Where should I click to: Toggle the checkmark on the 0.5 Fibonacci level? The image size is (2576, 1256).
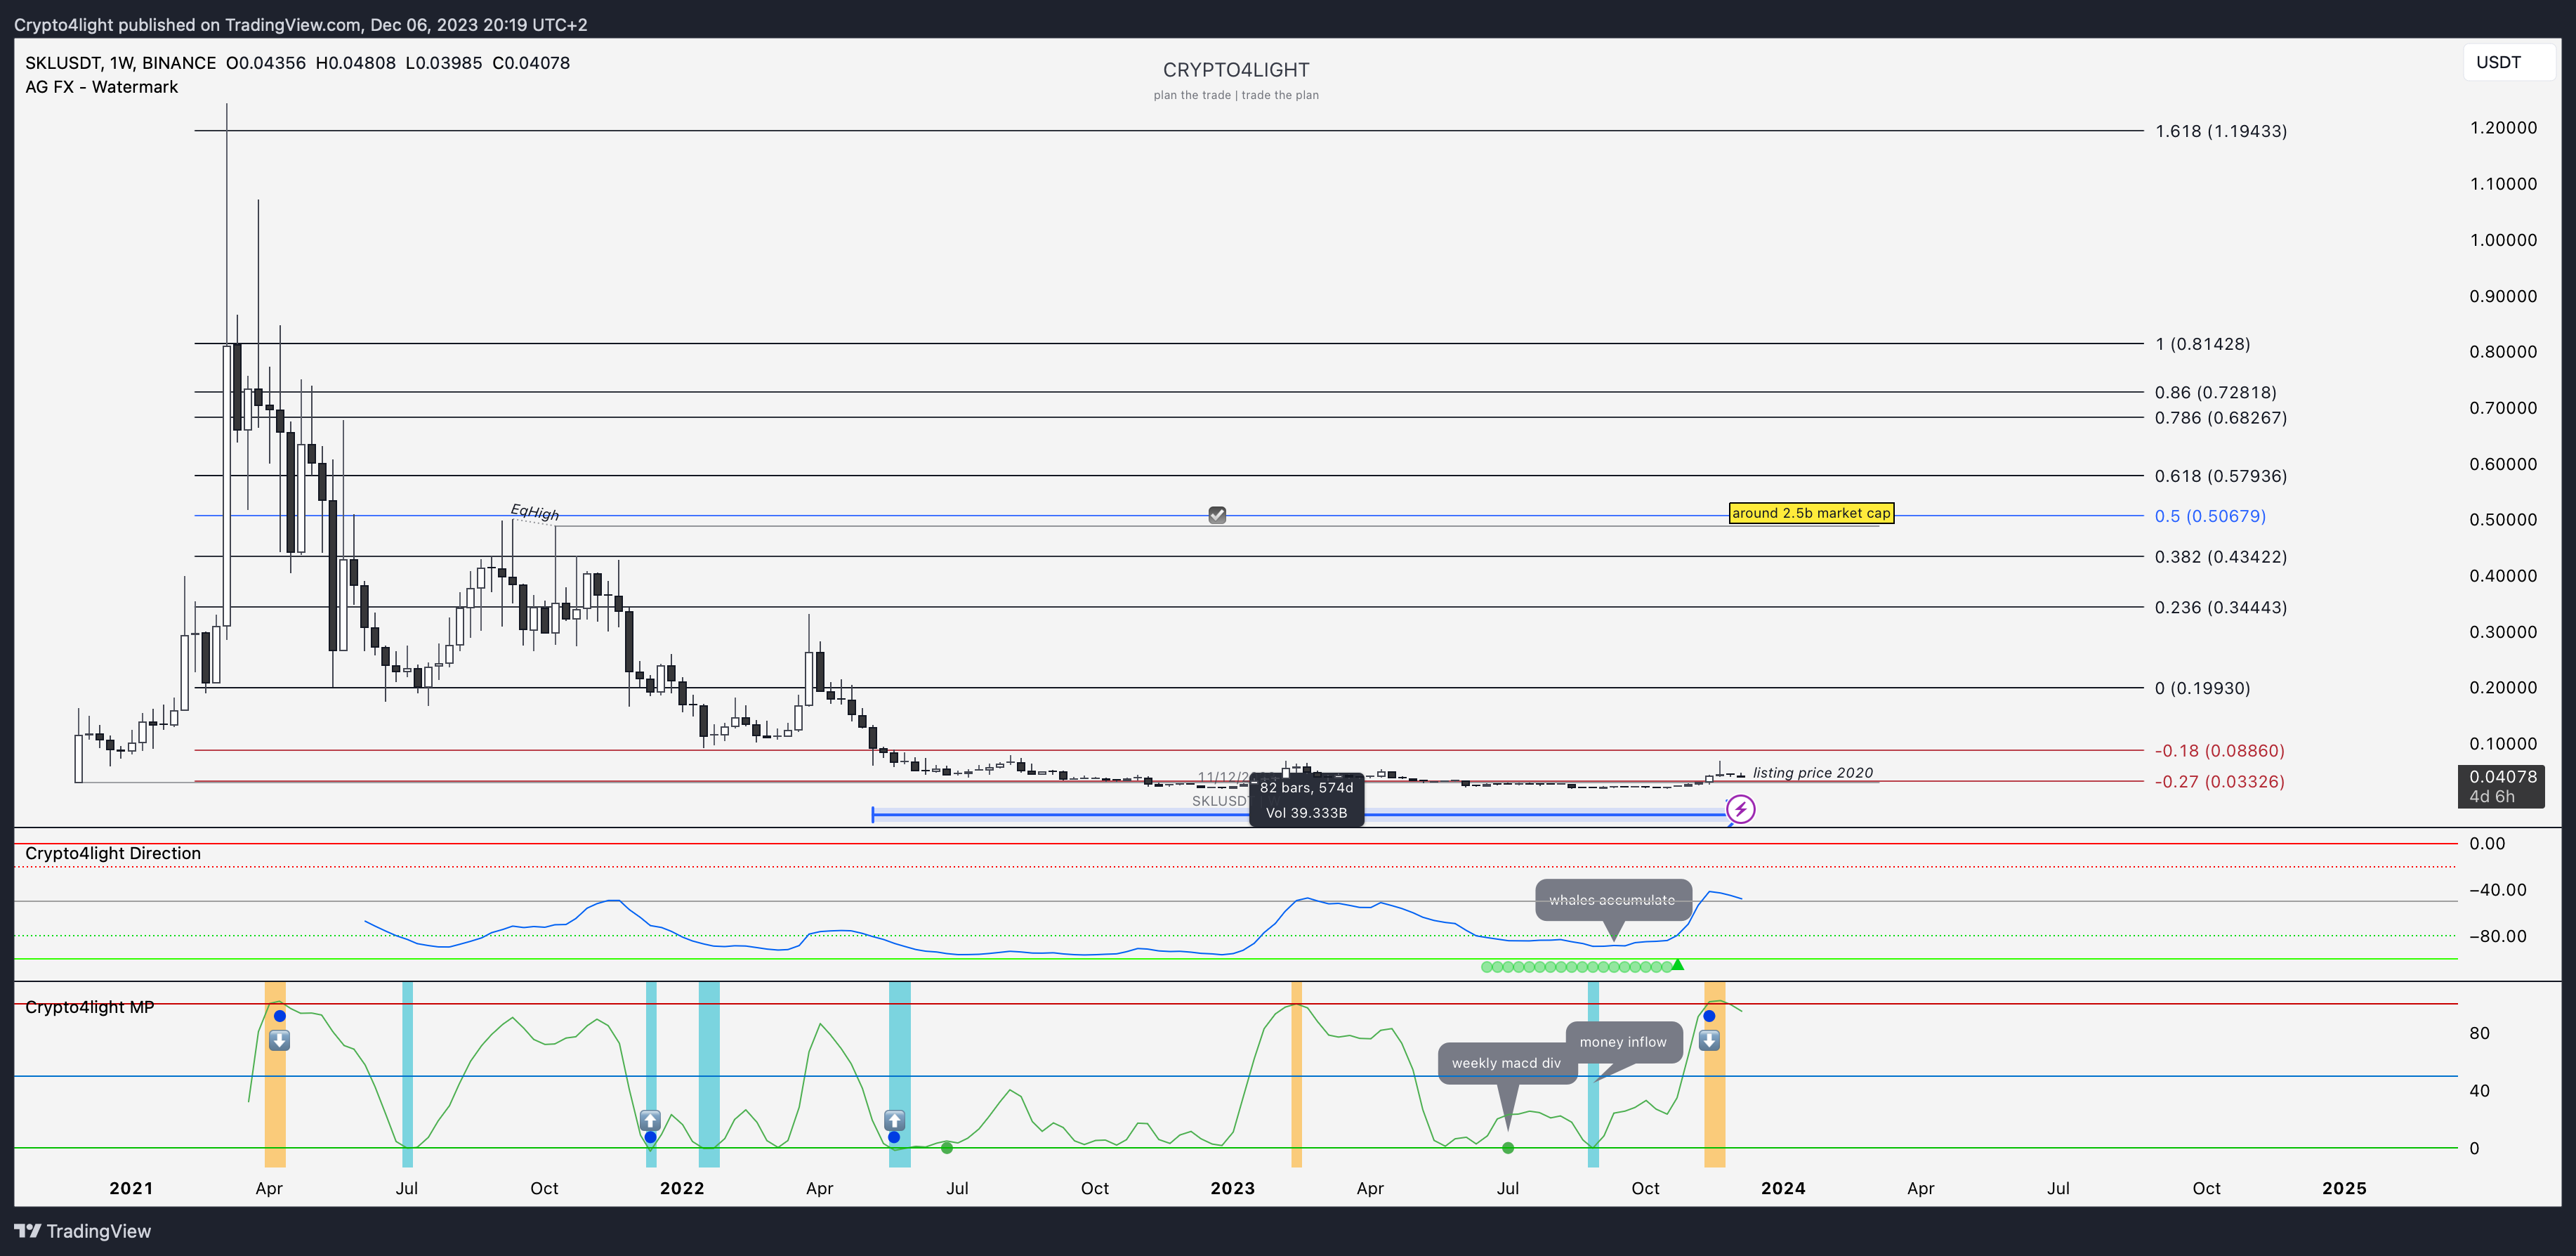tap(1216, 514)
